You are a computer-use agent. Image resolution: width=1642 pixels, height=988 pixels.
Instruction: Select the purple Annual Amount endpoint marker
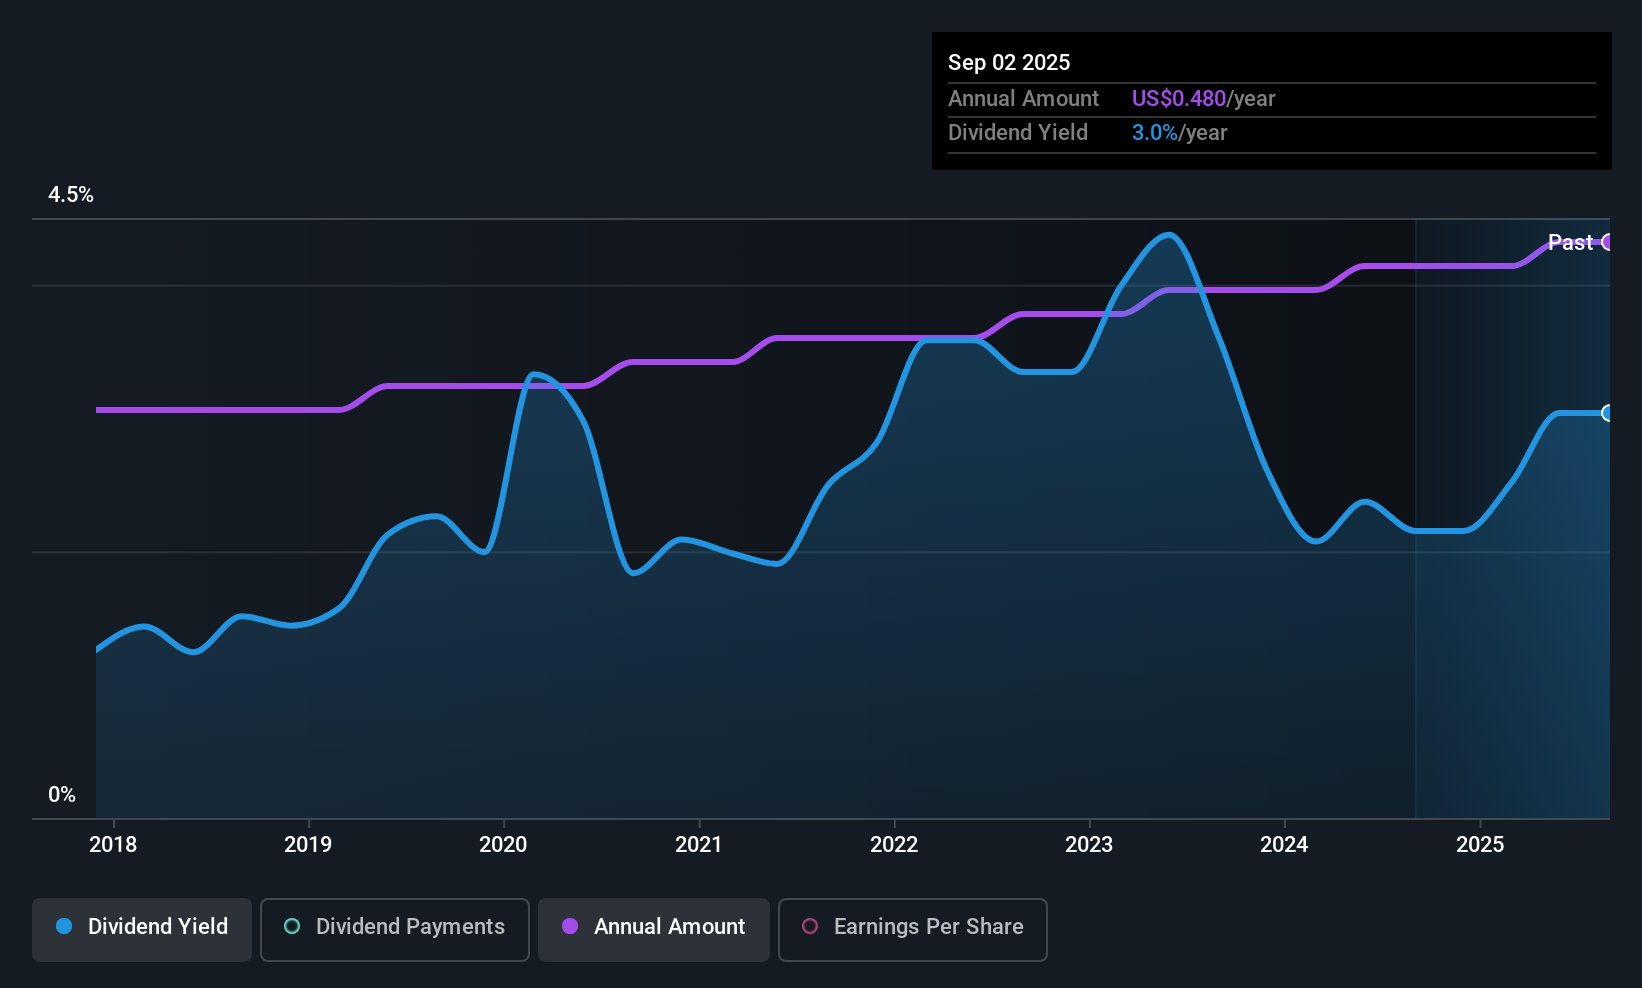tap(1607, 242)
